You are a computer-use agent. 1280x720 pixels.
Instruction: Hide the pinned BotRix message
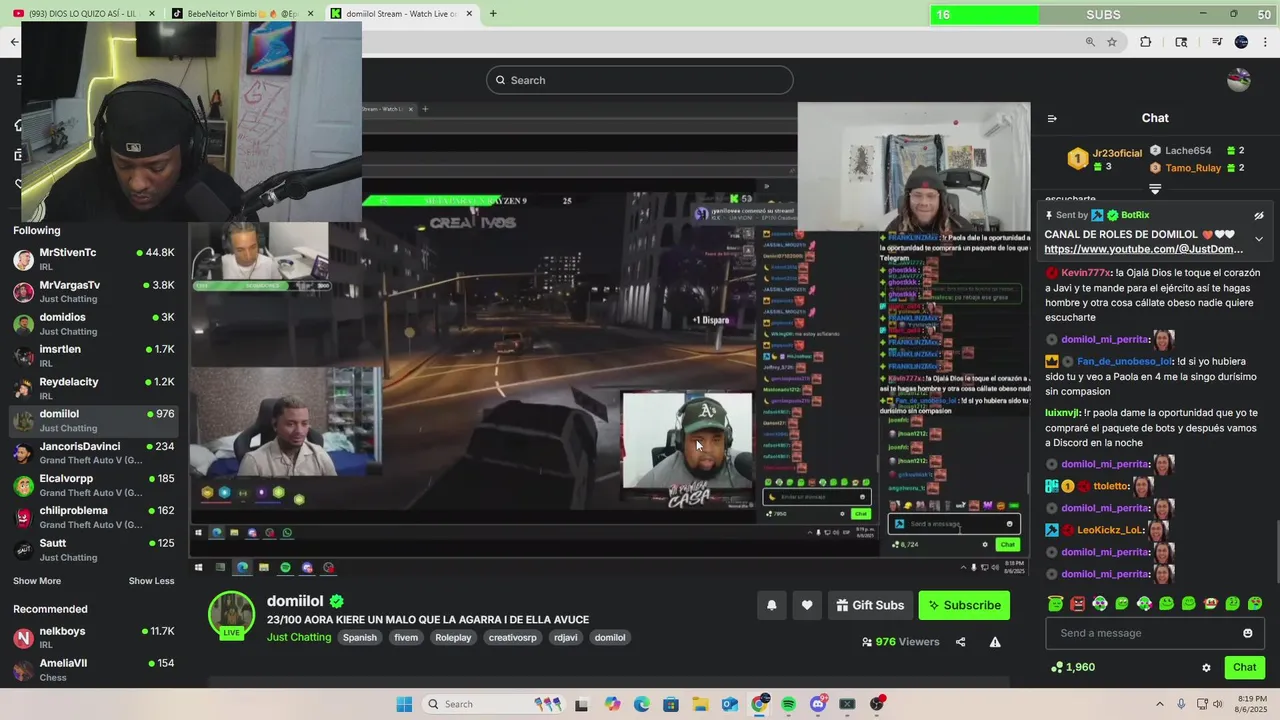pos(1259,215)
